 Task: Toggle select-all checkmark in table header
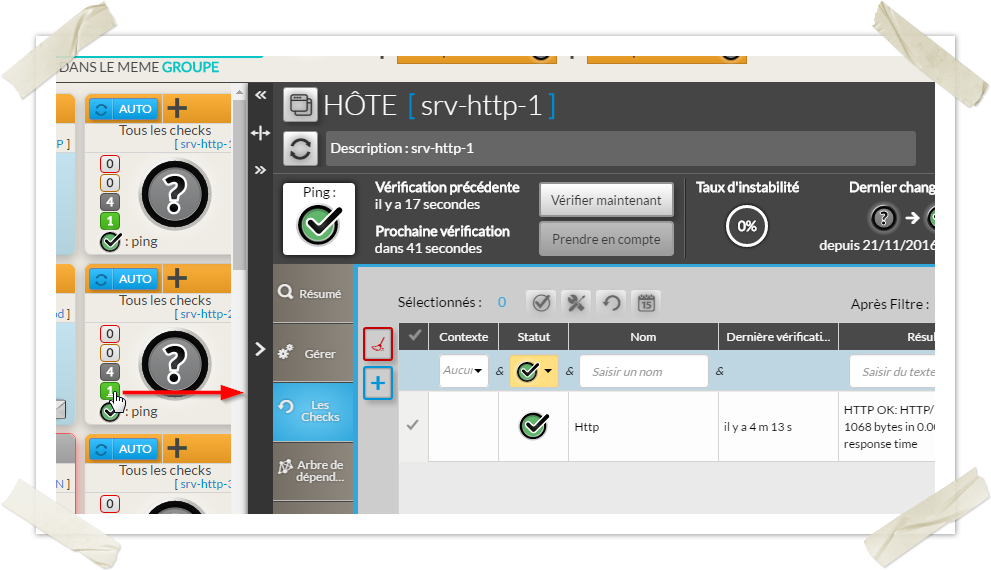415,336
